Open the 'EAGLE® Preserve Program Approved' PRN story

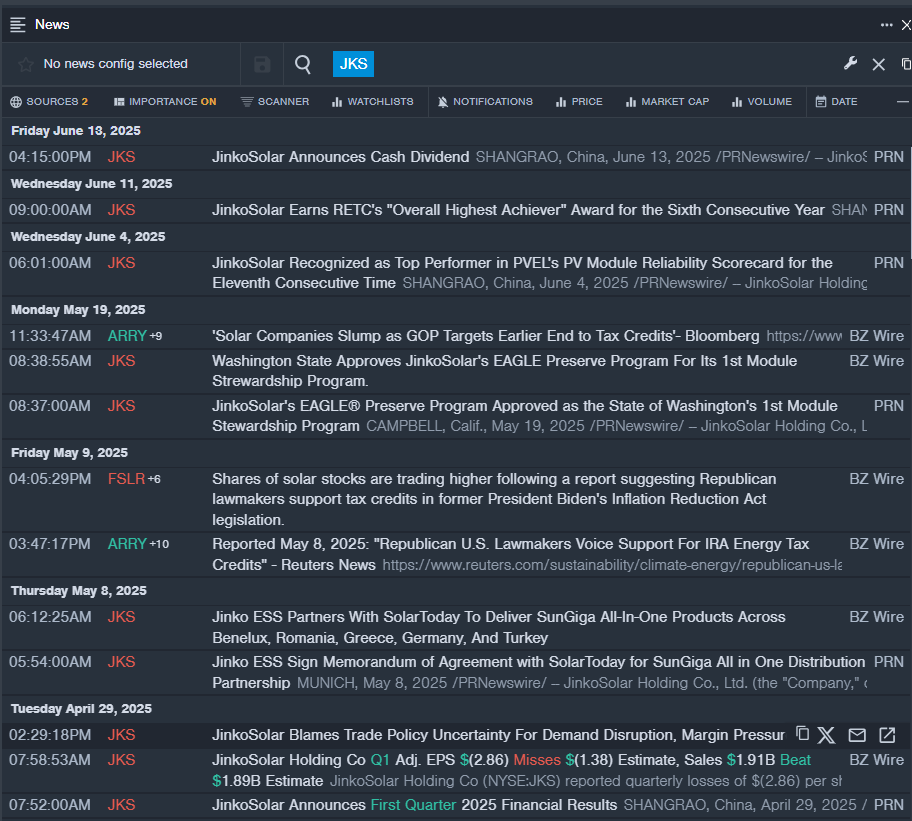tap(525, 416)
